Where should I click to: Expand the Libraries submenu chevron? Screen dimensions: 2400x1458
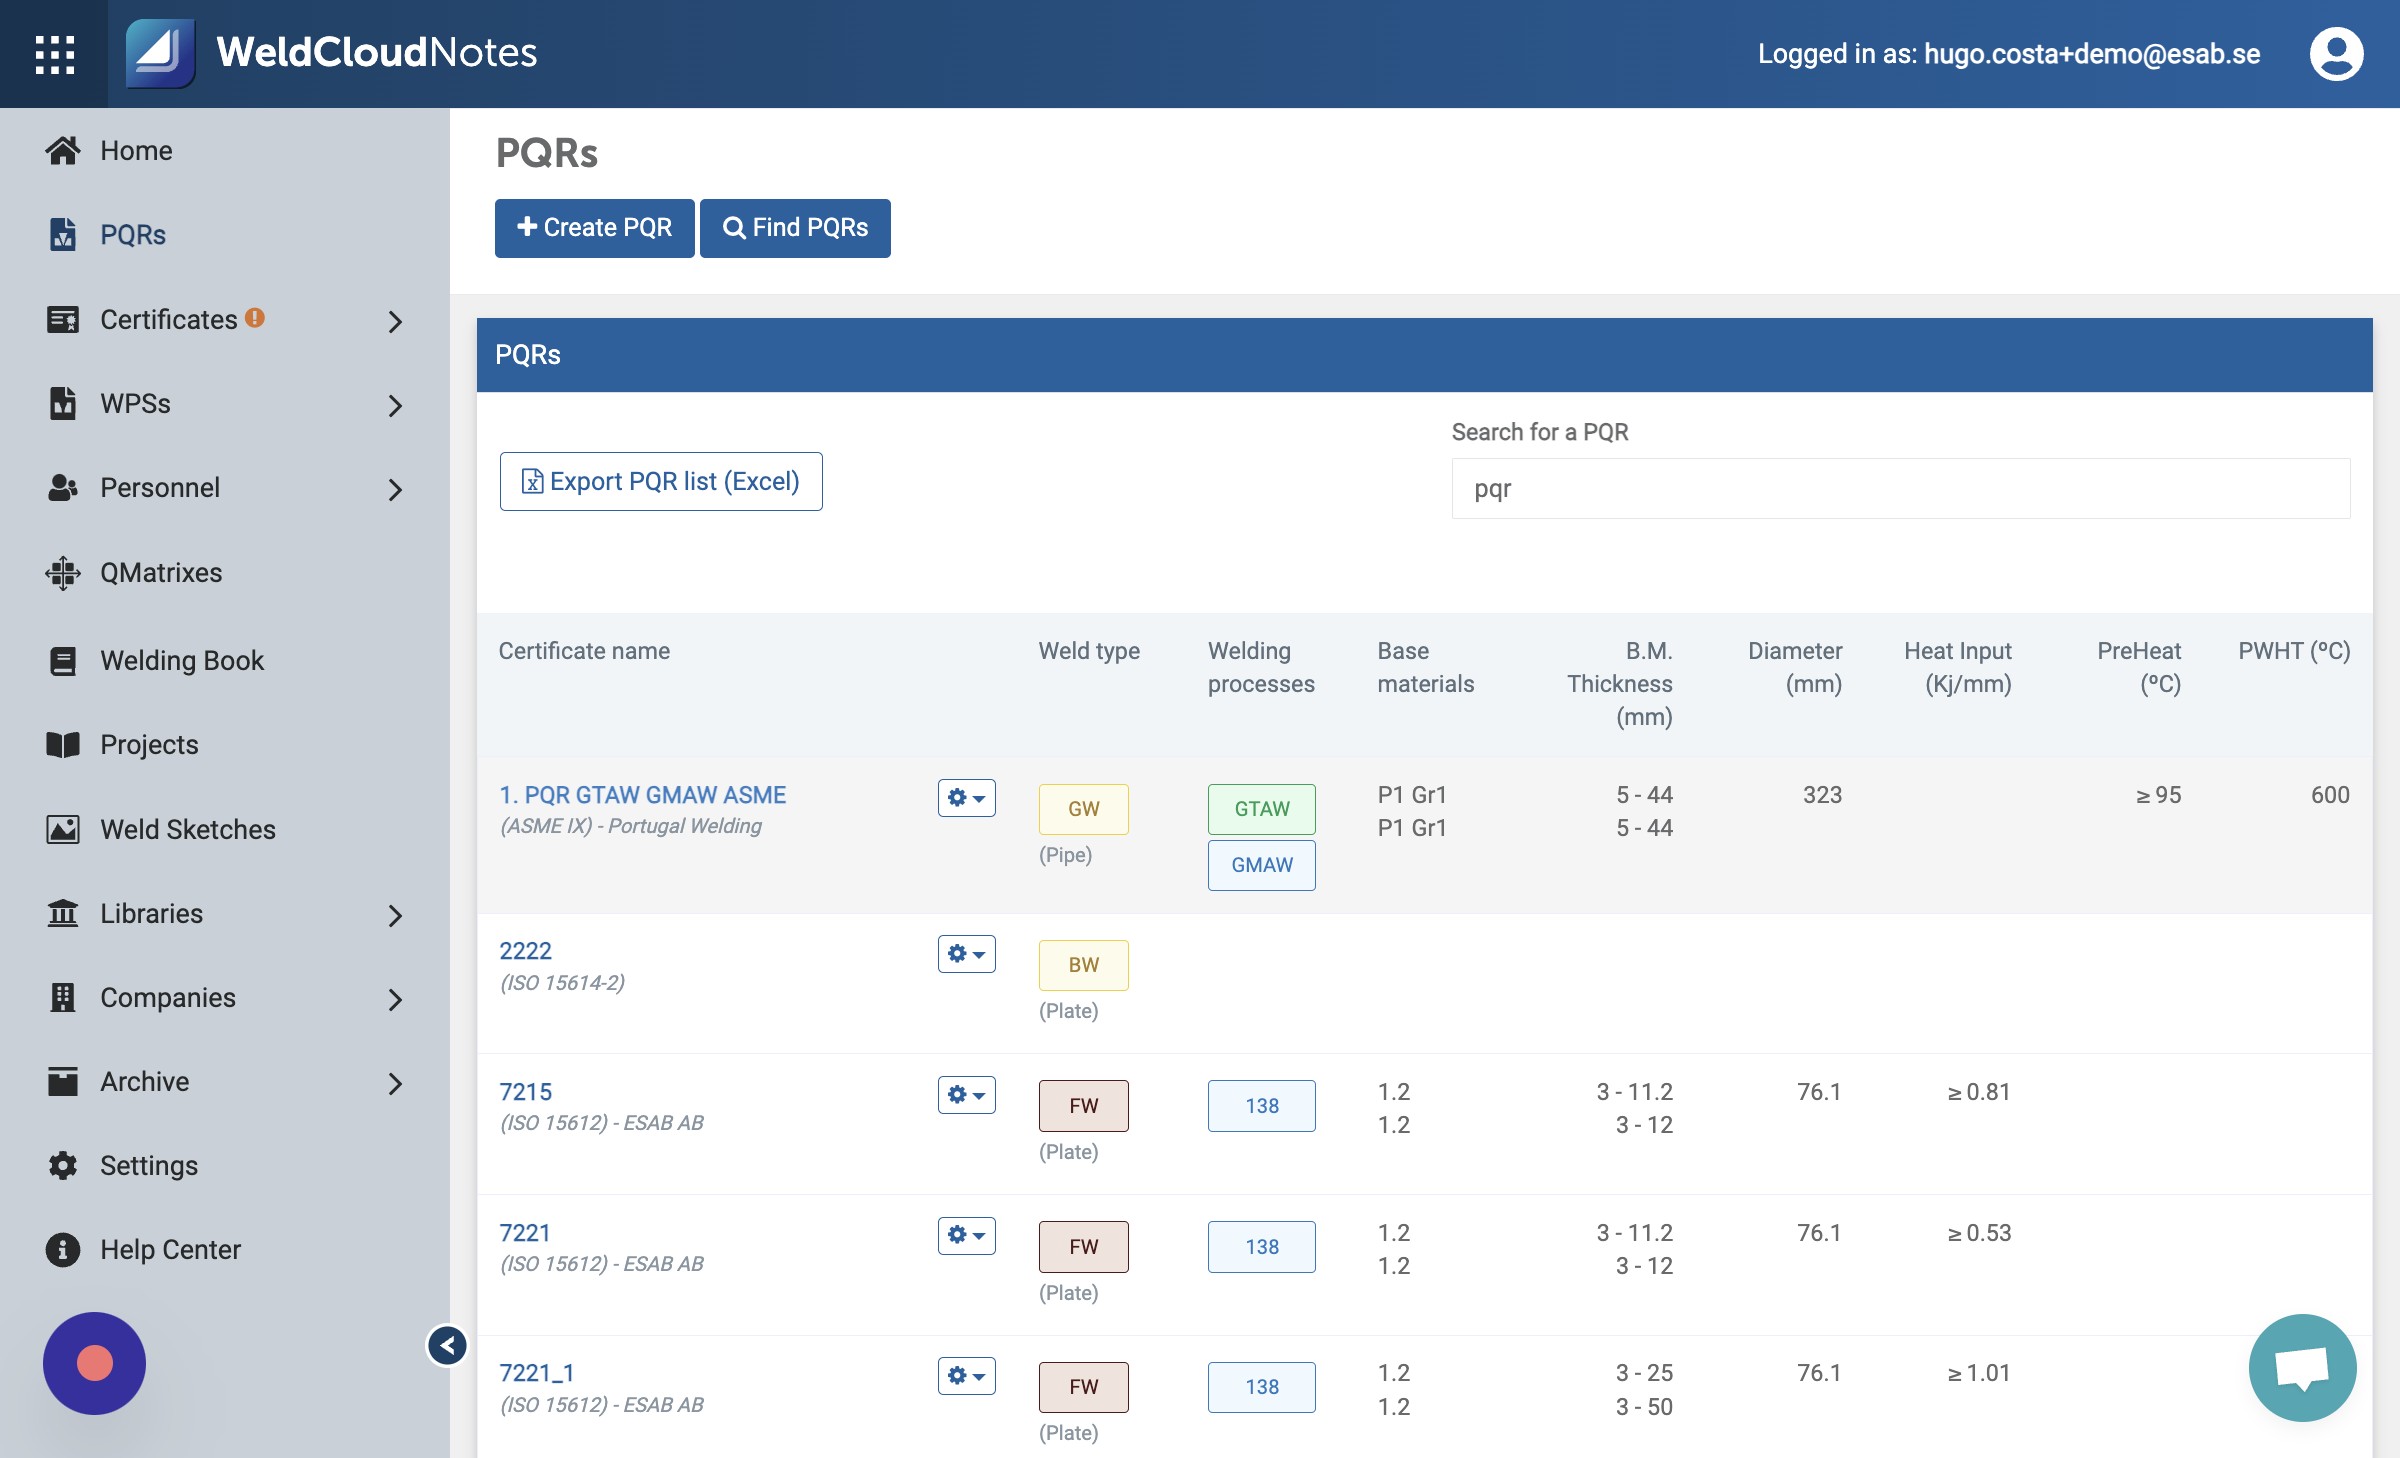click(395, 915)
